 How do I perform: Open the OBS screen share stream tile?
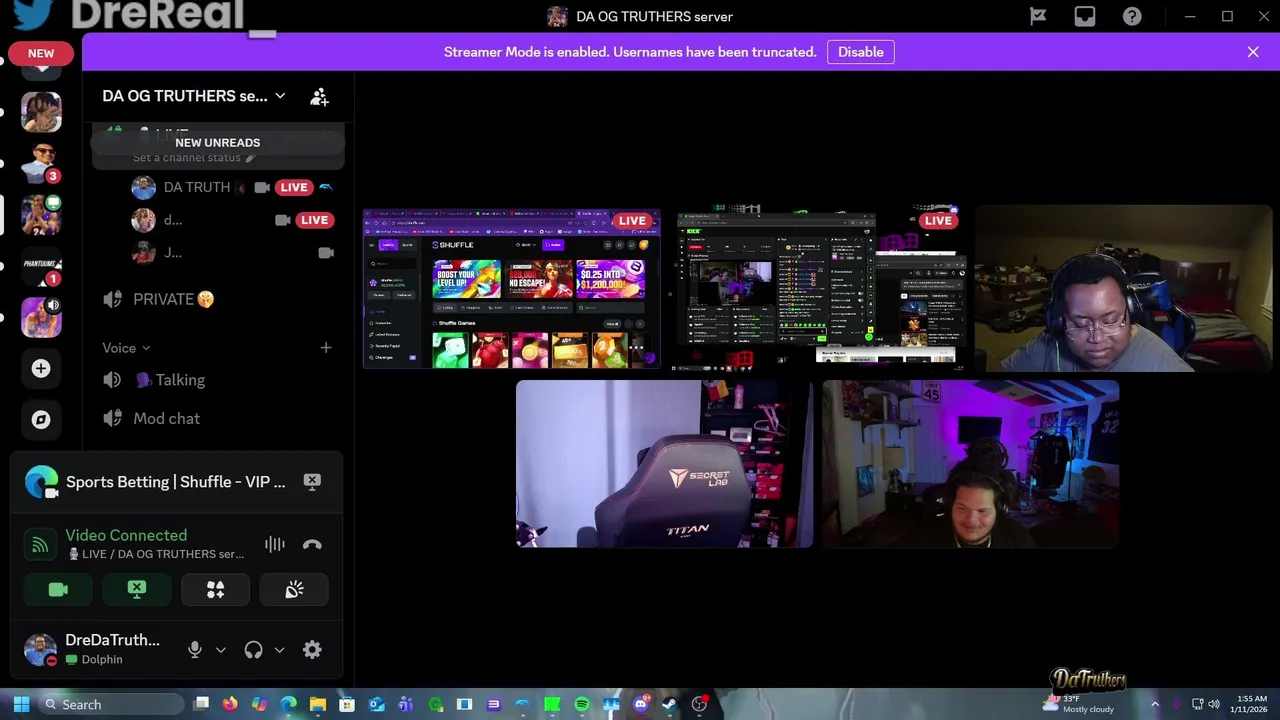tap(818, 289)
